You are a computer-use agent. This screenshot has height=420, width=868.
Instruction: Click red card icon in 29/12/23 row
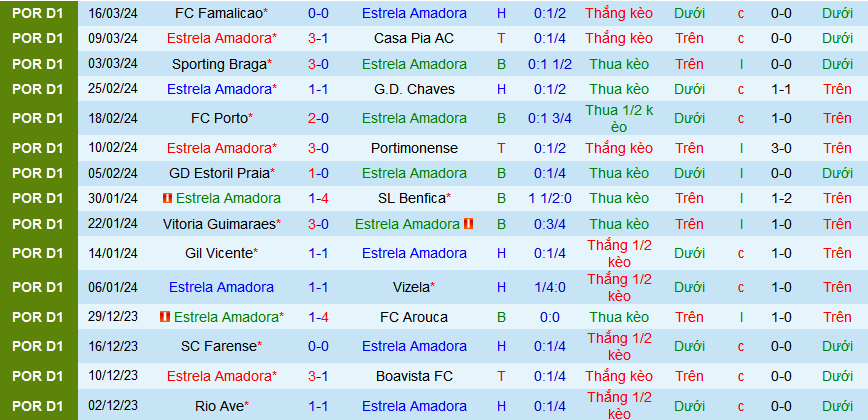pyautogui.click(x=165, y=317)
